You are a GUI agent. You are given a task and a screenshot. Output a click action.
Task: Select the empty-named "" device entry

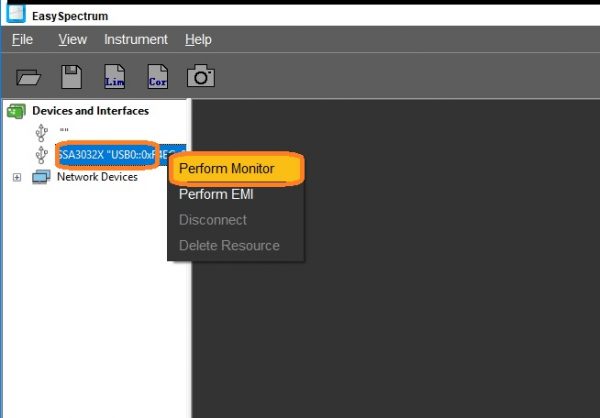point(64,132)
